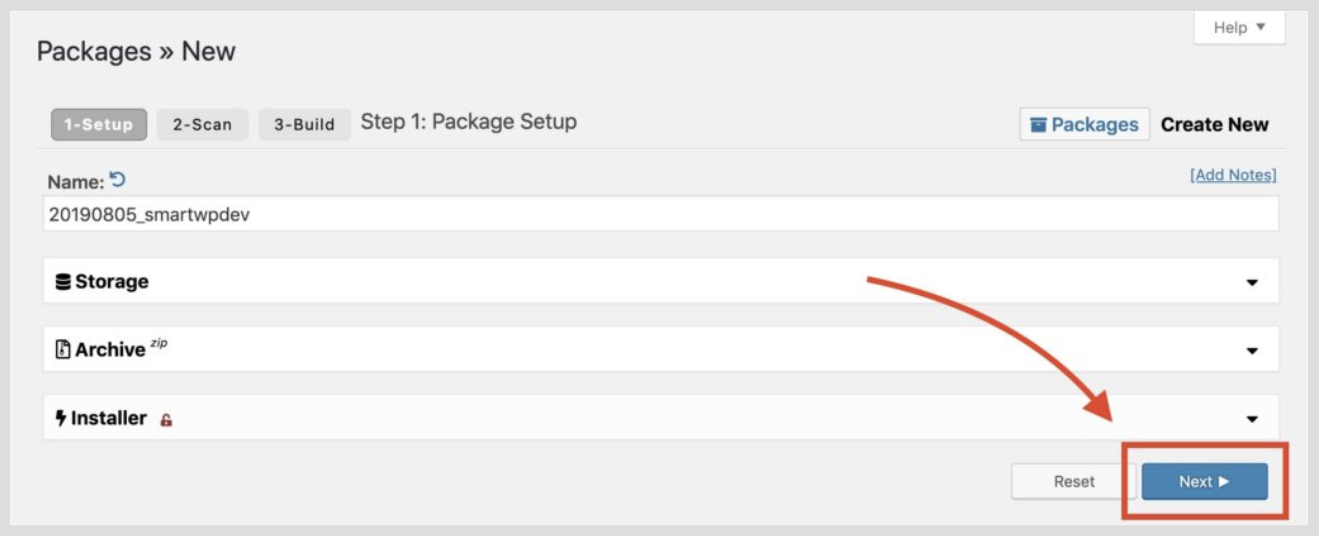Expand the Archive section arrow

(1252, 351)
